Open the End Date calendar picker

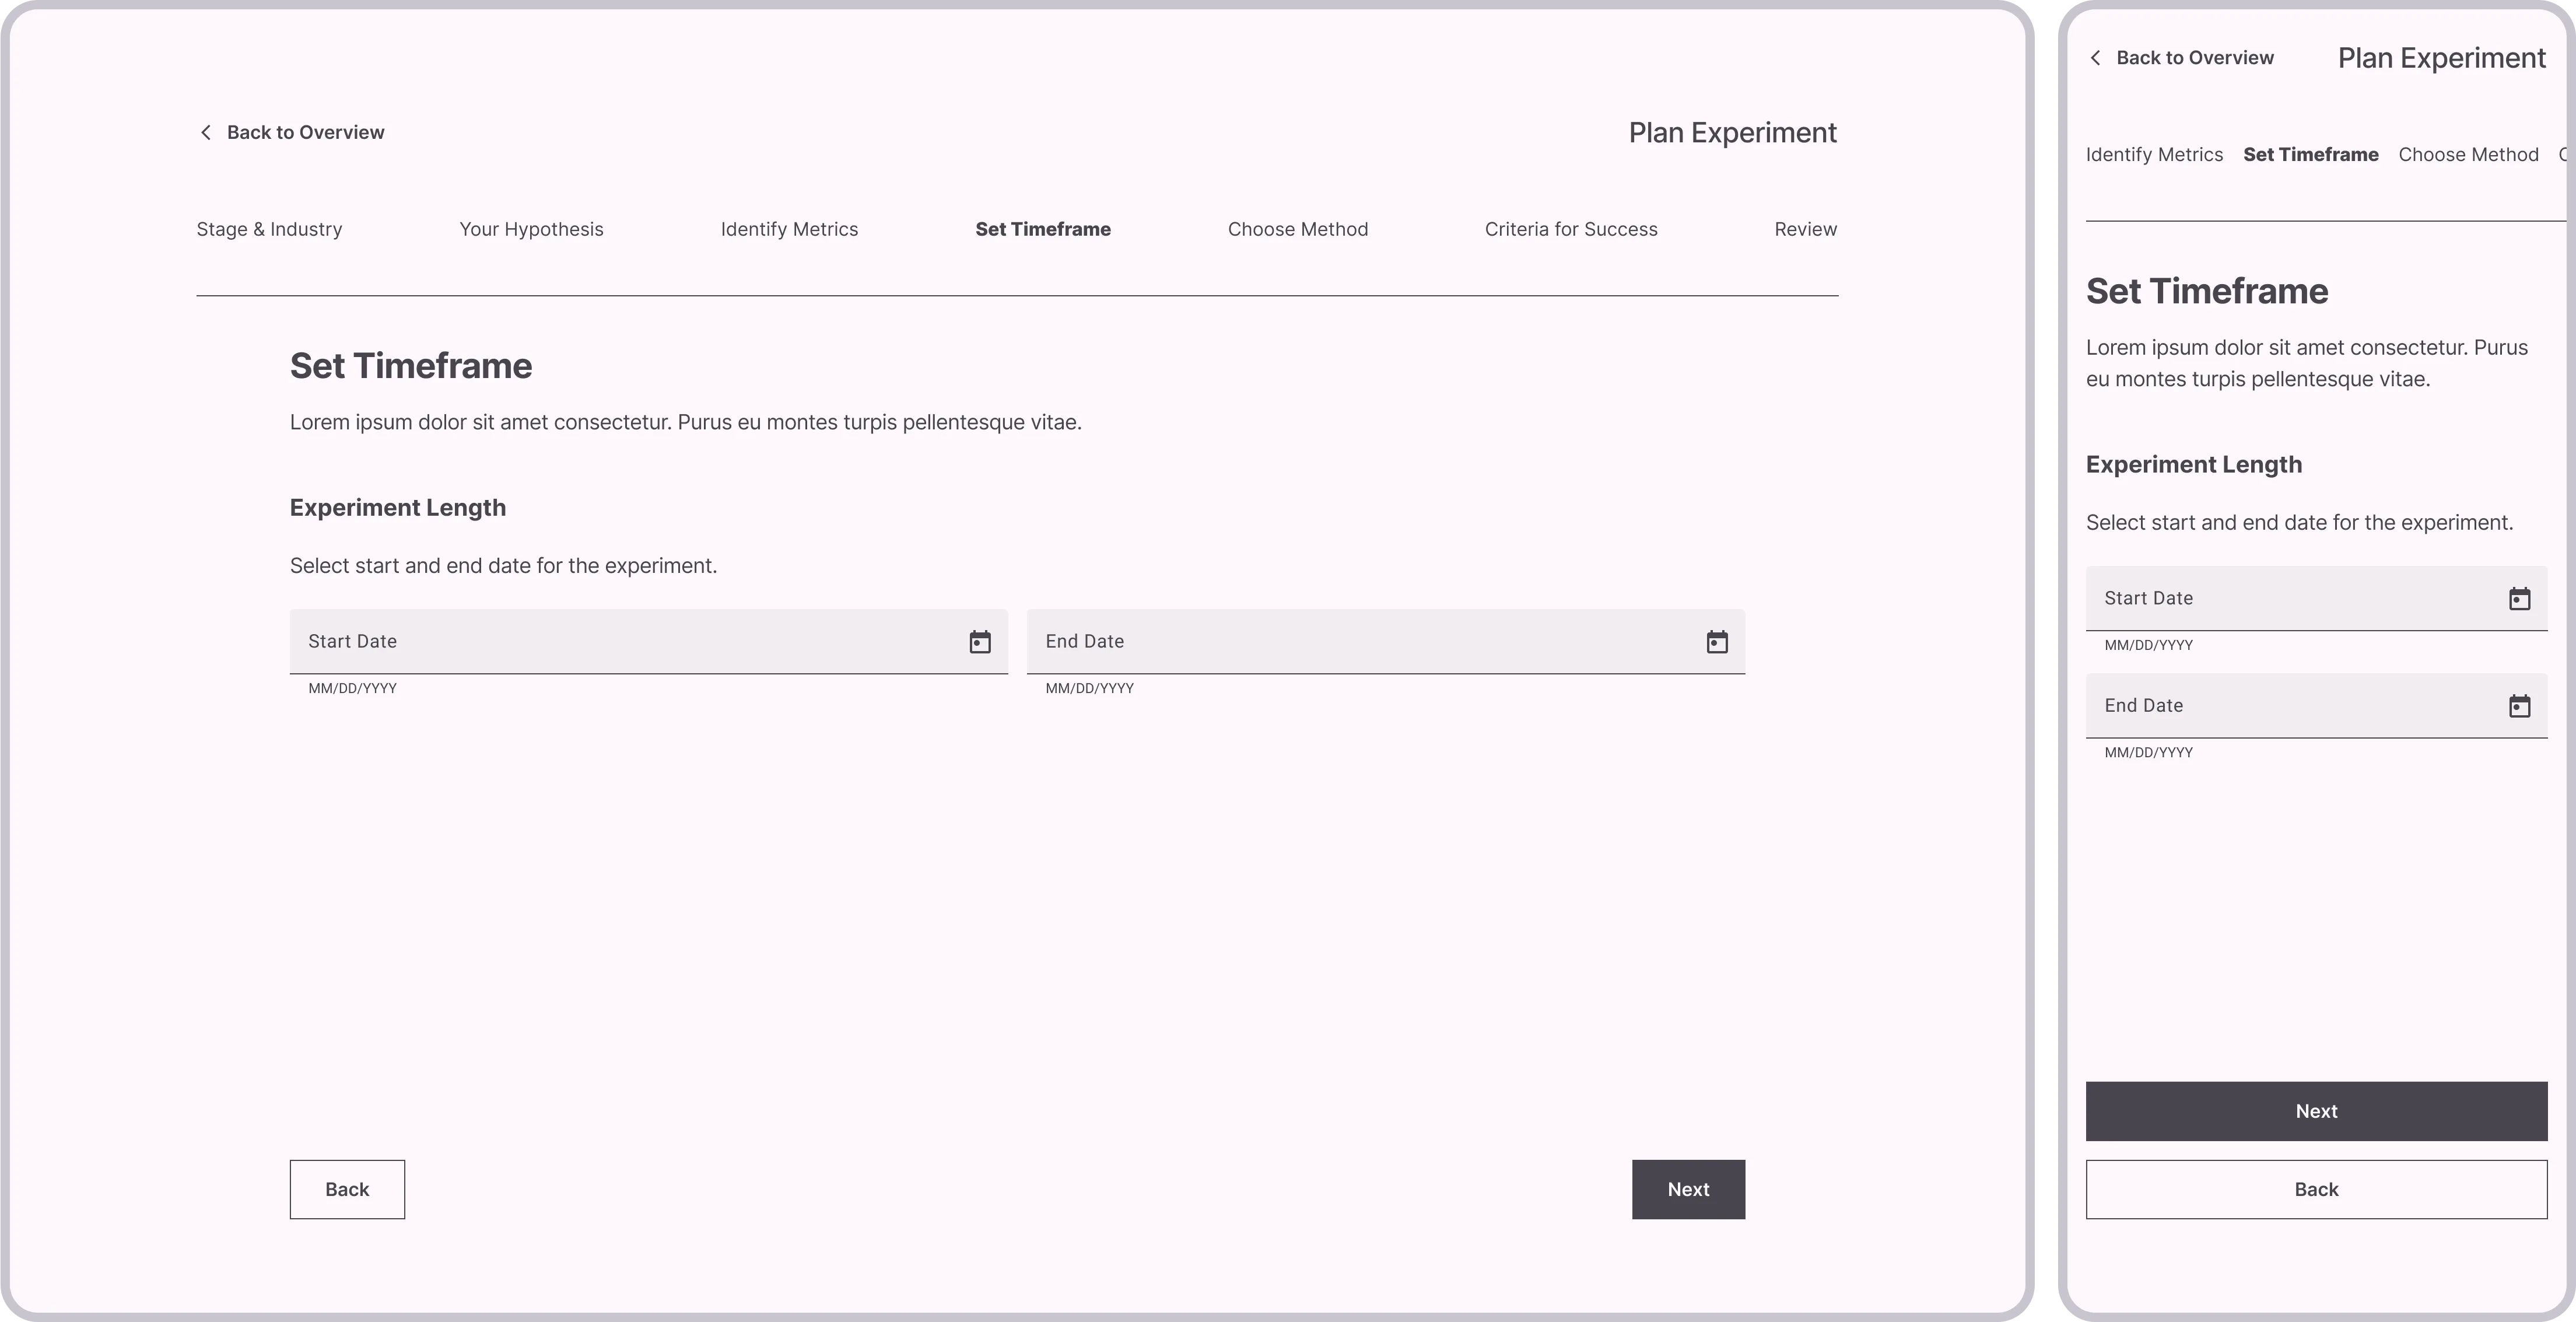[1717, 642]
